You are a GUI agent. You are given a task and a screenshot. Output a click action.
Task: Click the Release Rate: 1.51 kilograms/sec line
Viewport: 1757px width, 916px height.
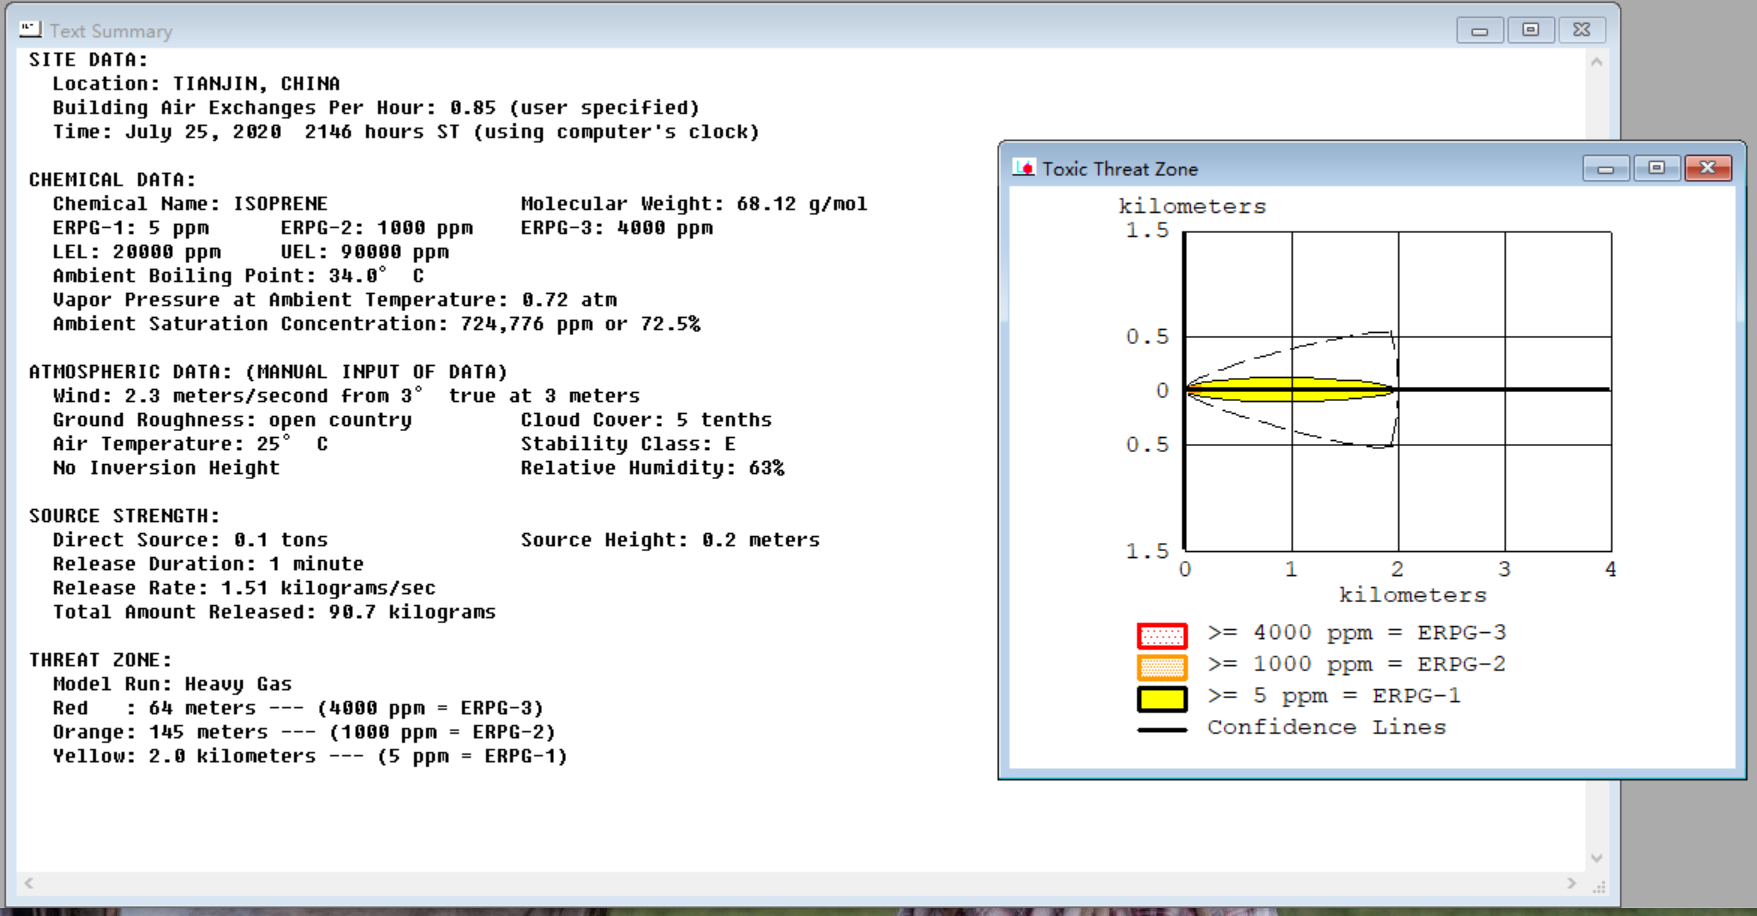(244, 588)
